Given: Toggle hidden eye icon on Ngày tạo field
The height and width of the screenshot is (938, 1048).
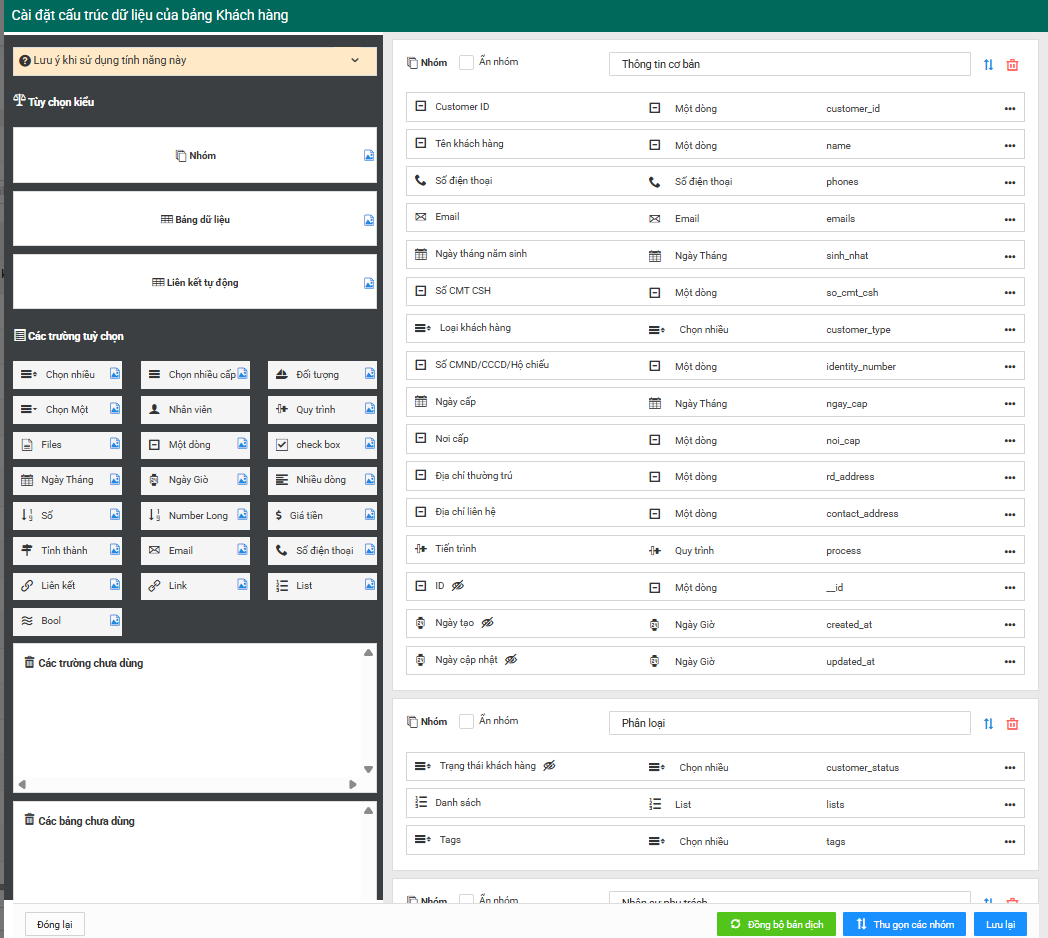Looking at the screenshot, I should 488,623.
